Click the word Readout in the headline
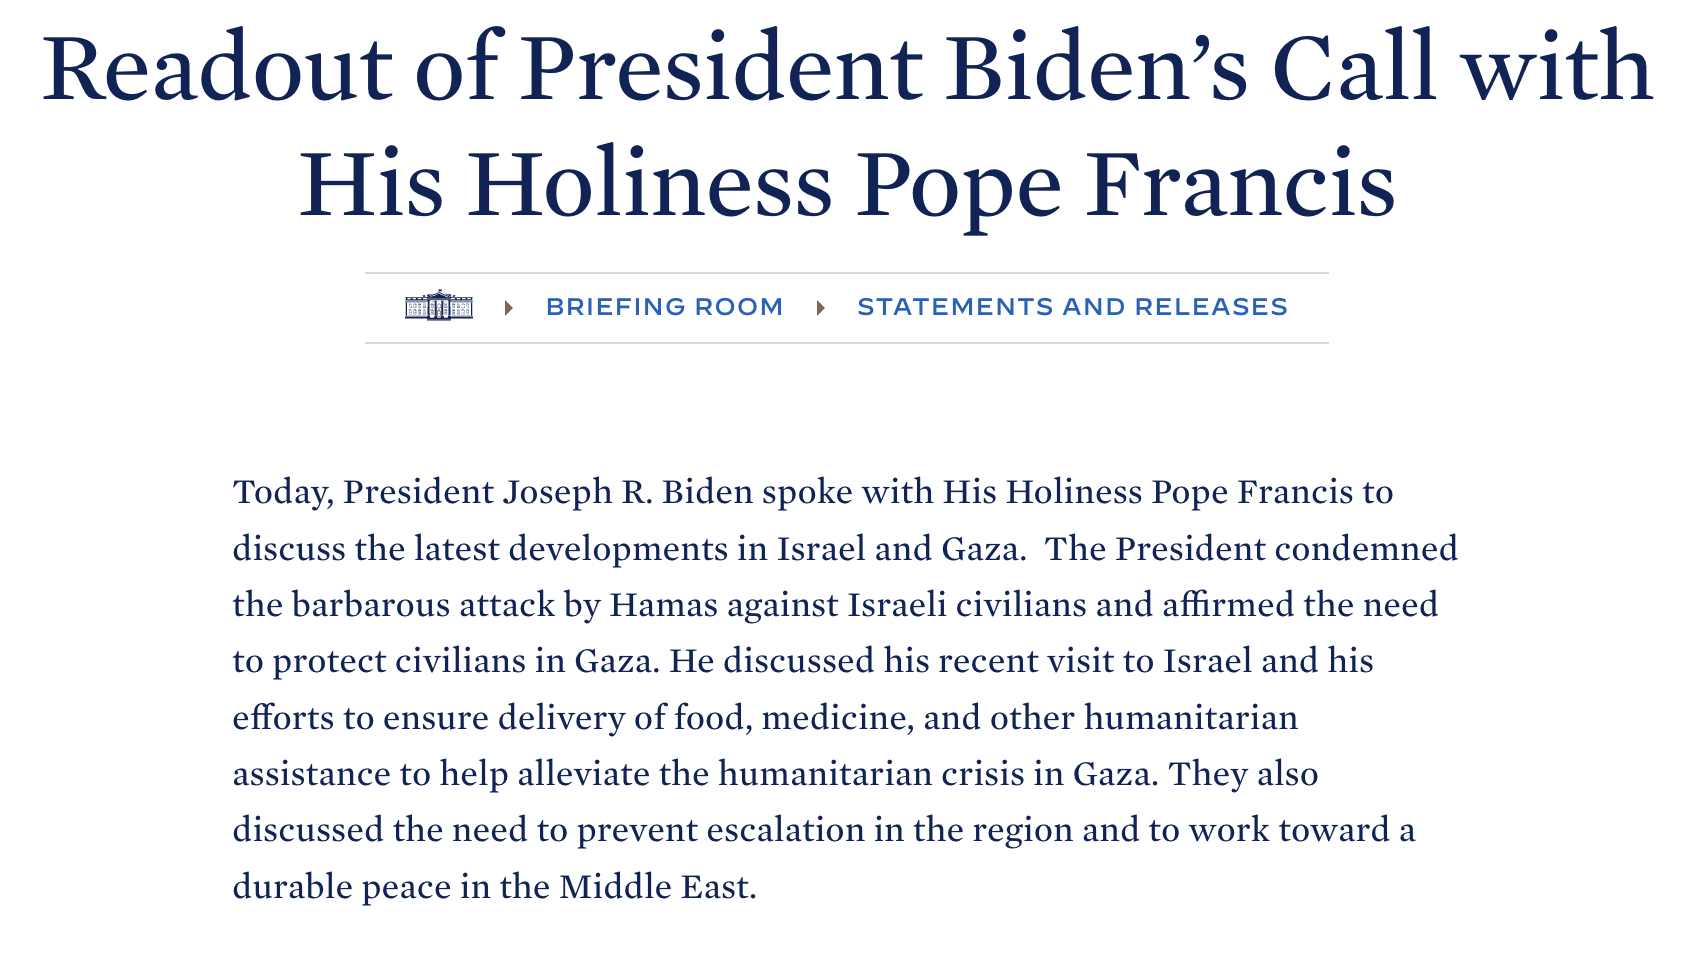Image resolution: width=1706 pixels, height=958 pixels. (217, 70)
